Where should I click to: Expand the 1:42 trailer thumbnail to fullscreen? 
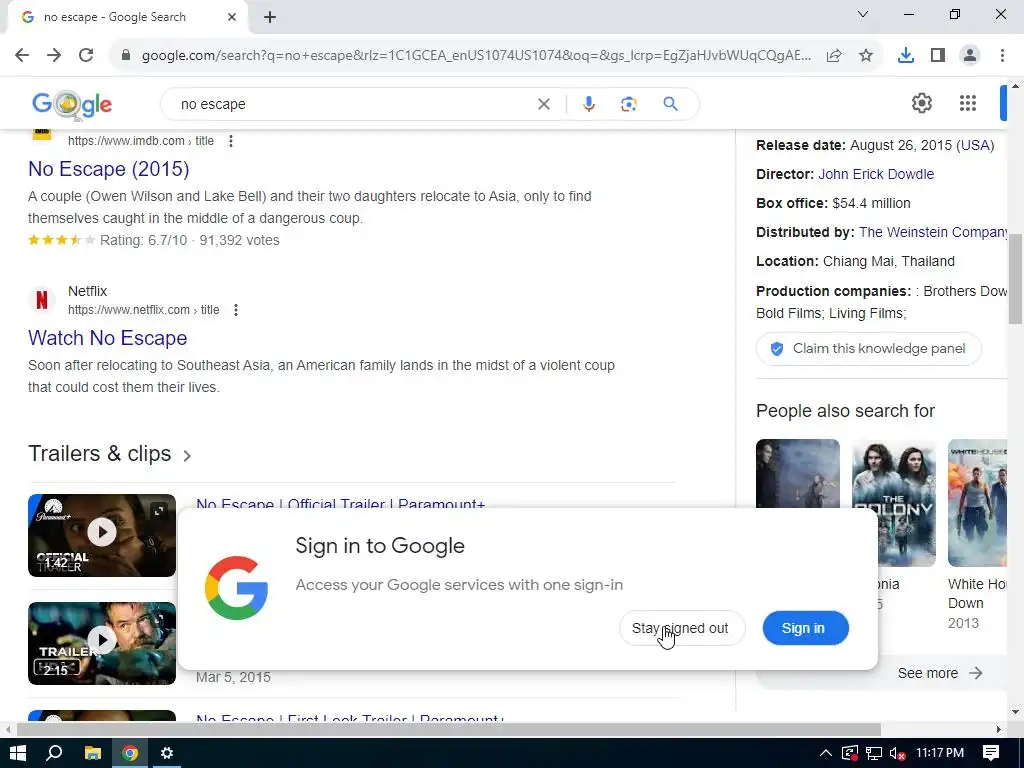coord(159,511)
